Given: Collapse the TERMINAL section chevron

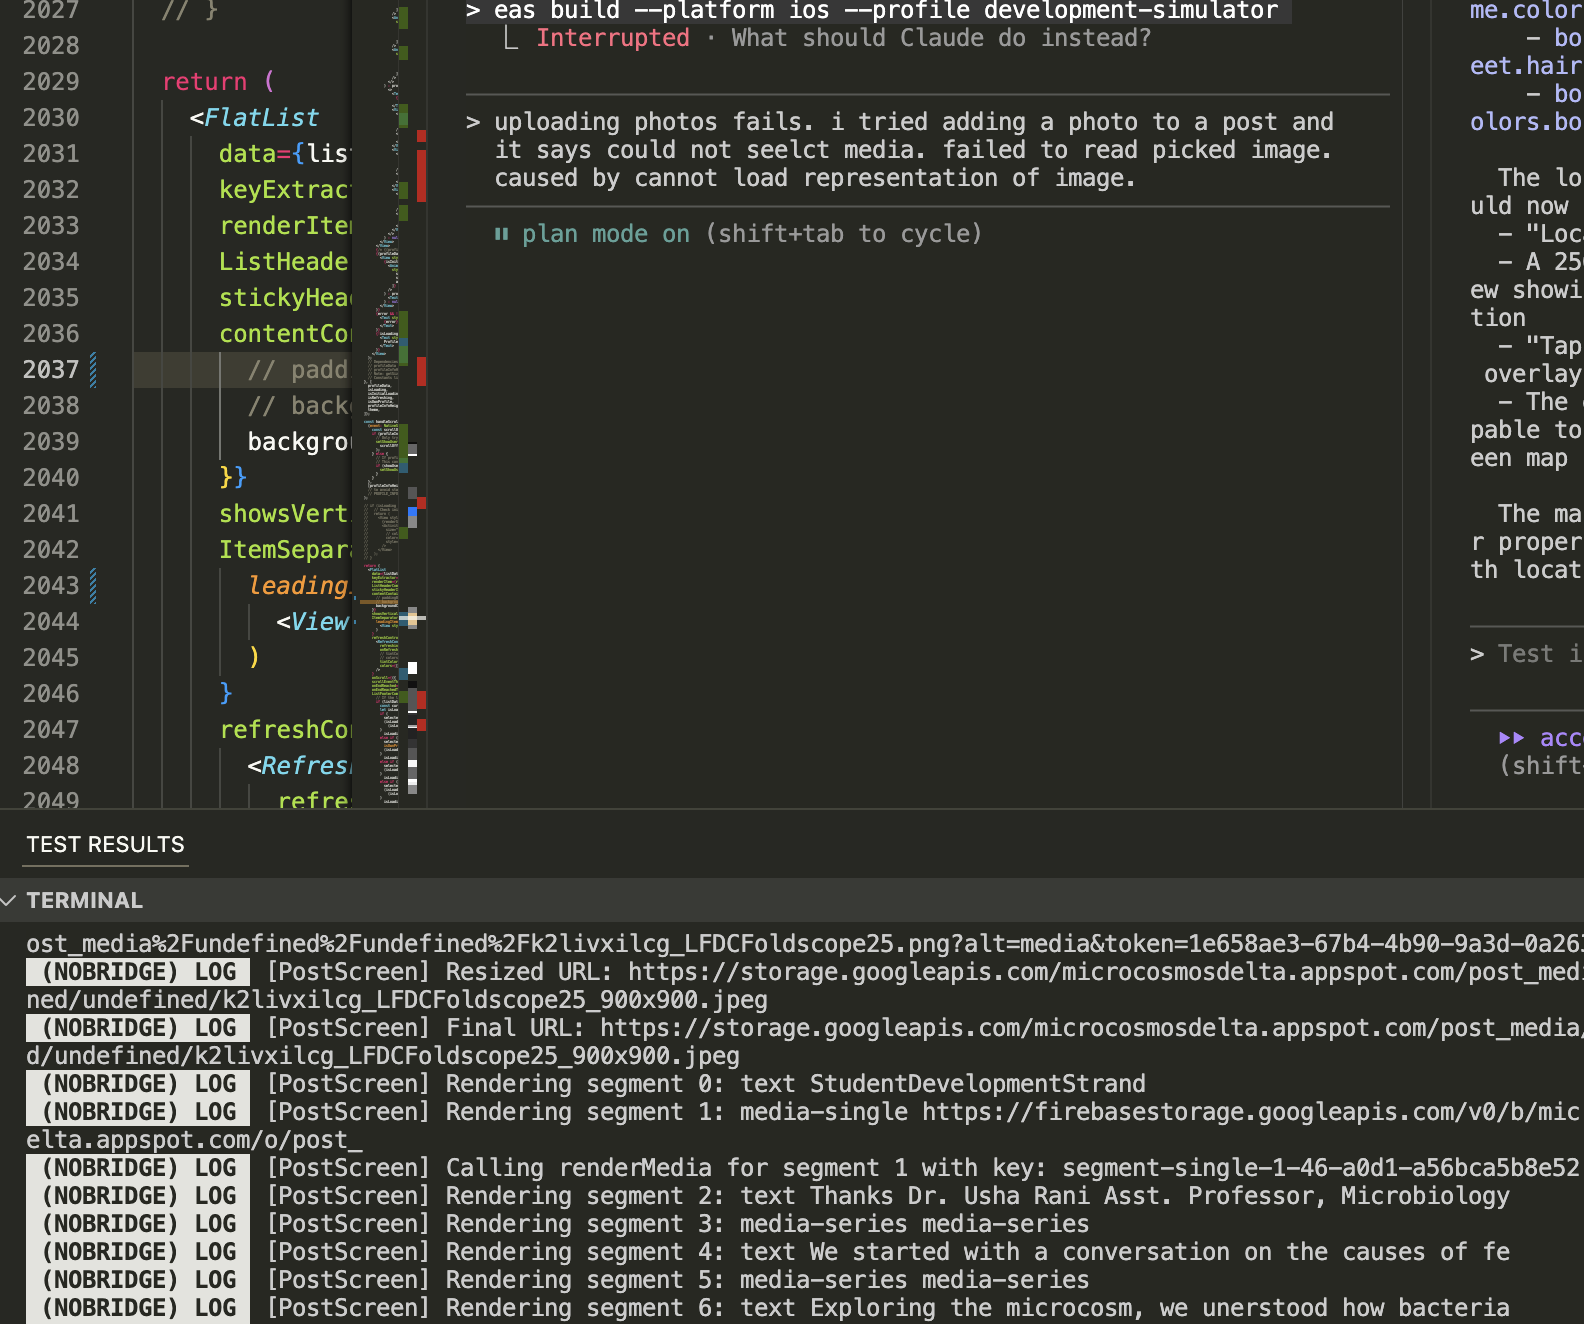Looking at the screenshot, I should click(9, 901).
